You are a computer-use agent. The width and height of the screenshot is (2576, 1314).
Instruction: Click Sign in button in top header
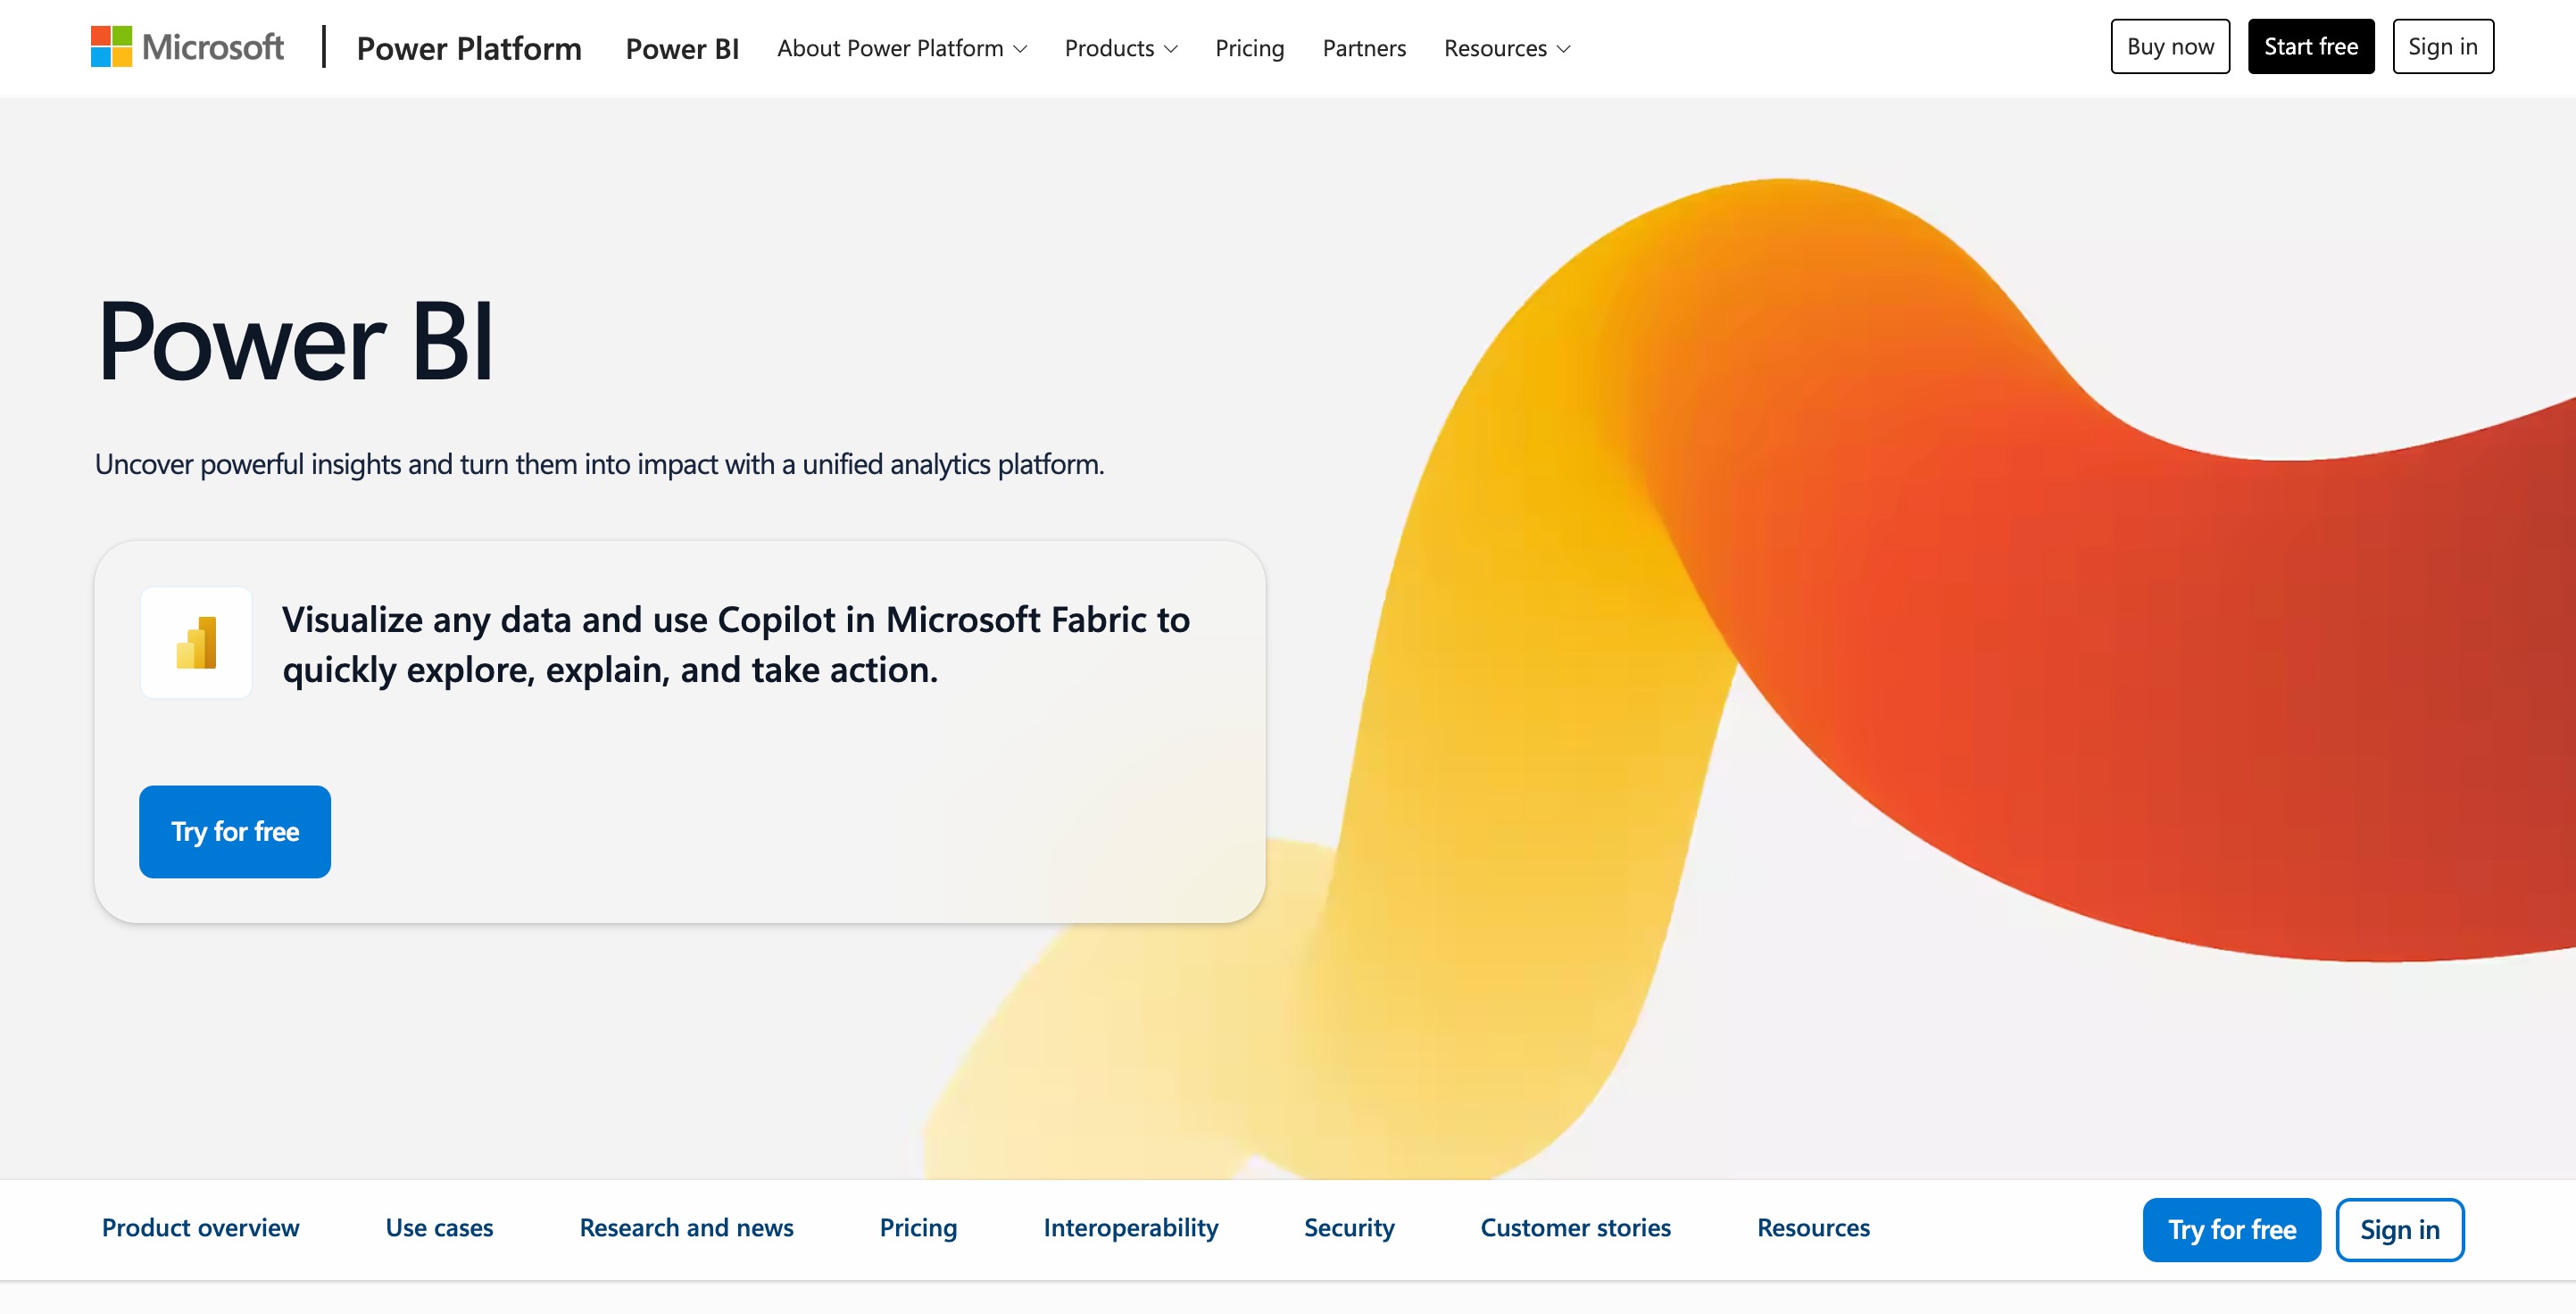(2443, 46)
